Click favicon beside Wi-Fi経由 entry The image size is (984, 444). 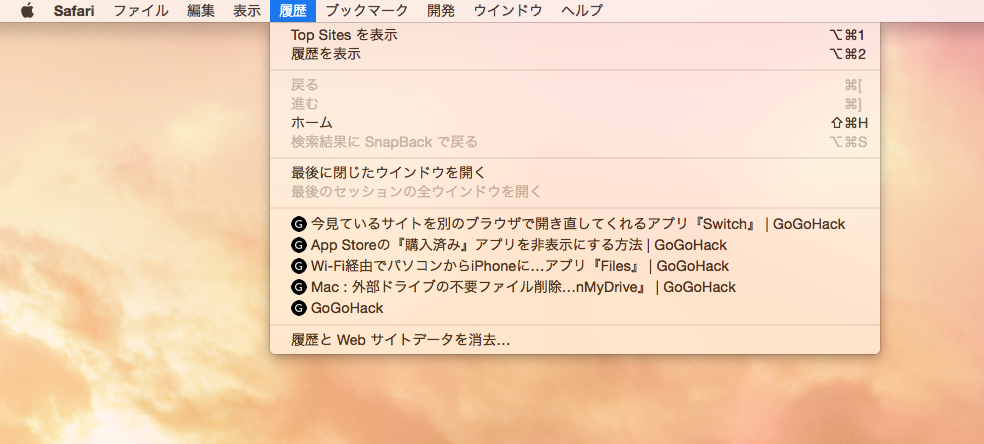pos(299,266)
